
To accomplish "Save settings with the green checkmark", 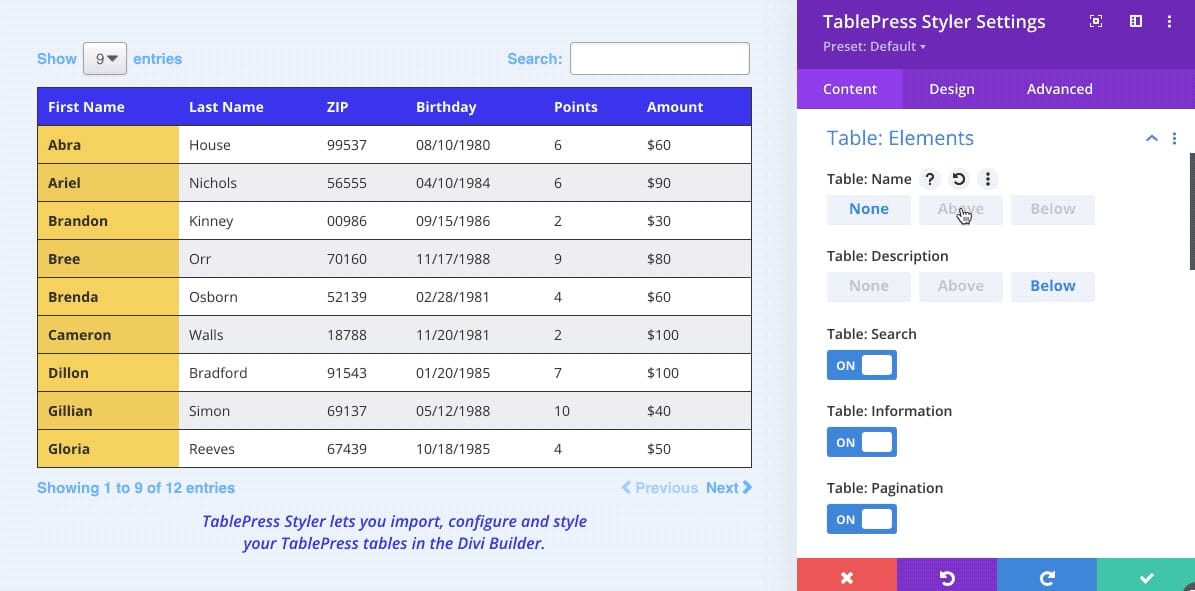I will tap(1145, 577).
